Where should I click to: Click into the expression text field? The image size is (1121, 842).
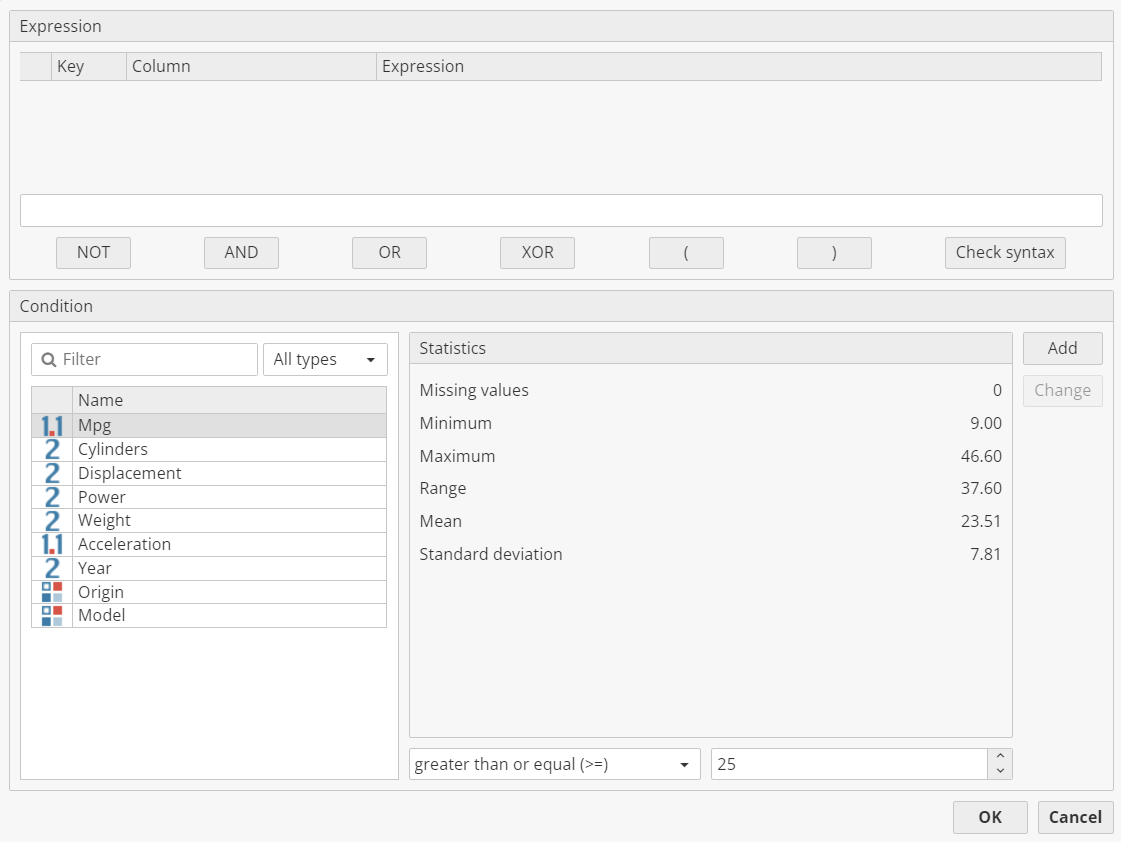[561, 211]
